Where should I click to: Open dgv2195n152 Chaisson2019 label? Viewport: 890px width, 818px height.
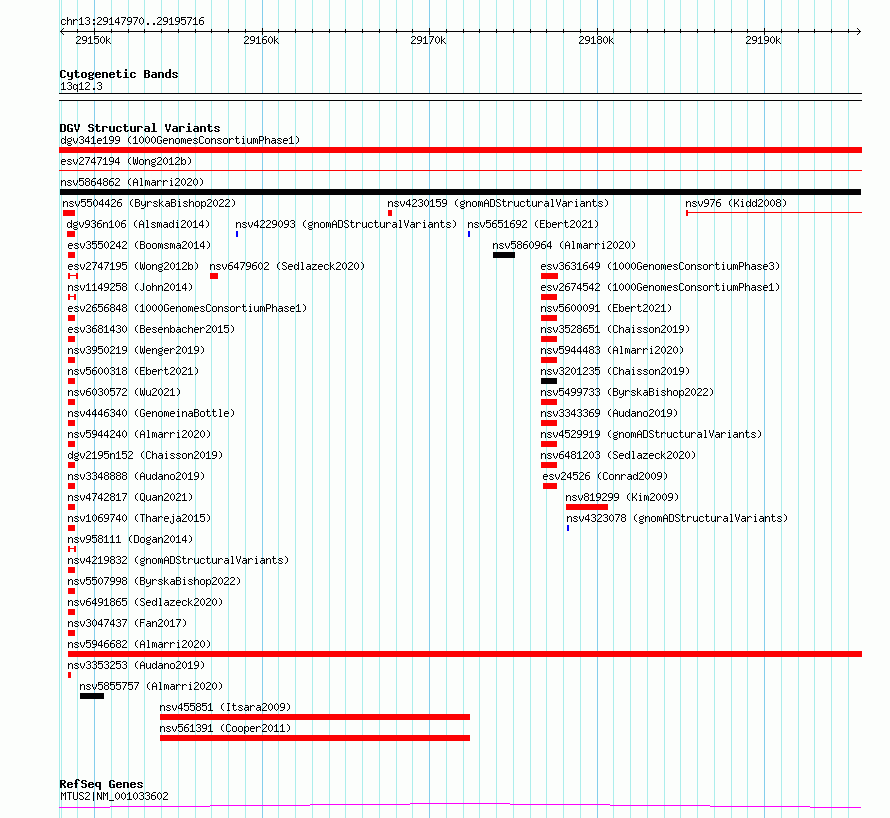(x=145, y=455)
